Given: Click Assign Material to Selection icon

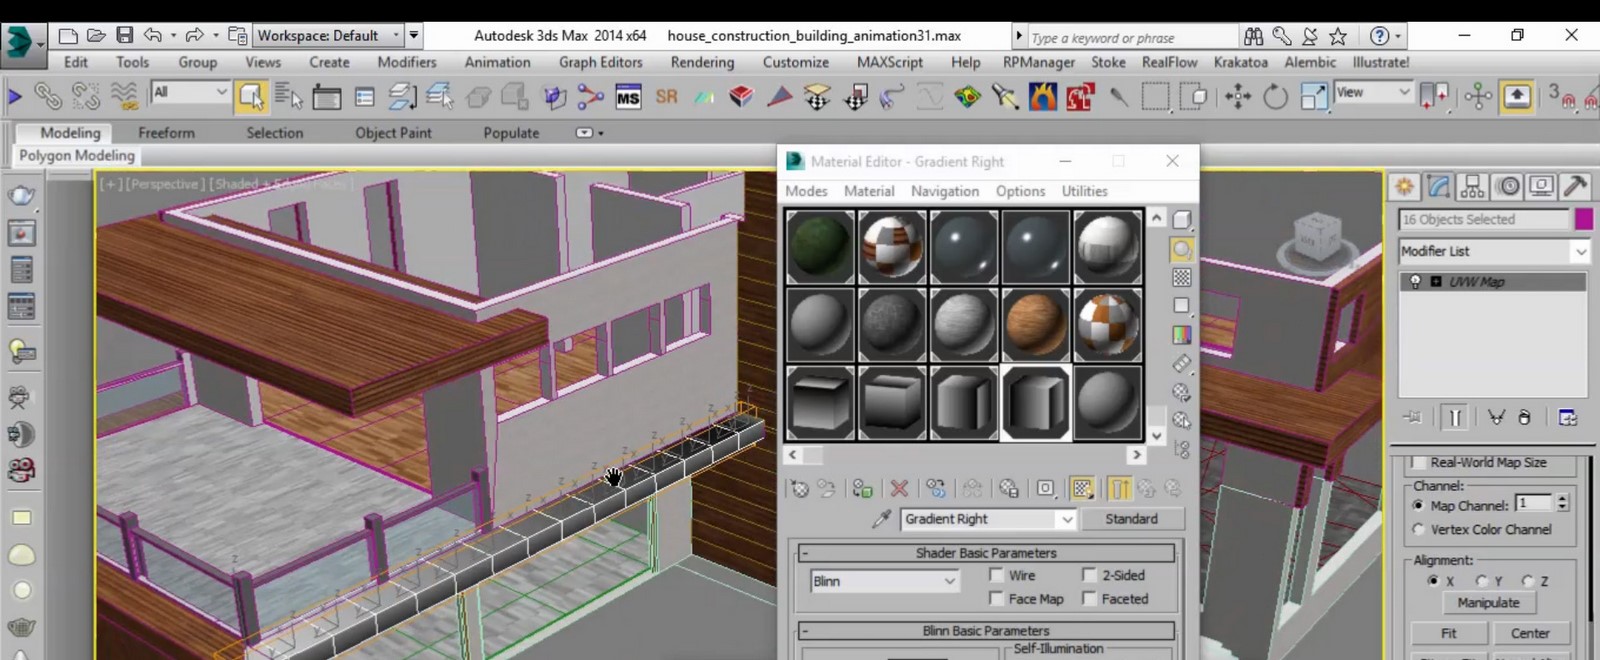Looking at the screenshot, I should [x=862, y=489].
